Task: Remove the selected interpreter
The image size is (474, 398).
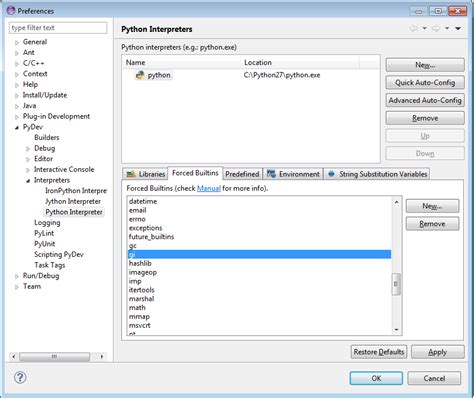Action: click(425, 118)
